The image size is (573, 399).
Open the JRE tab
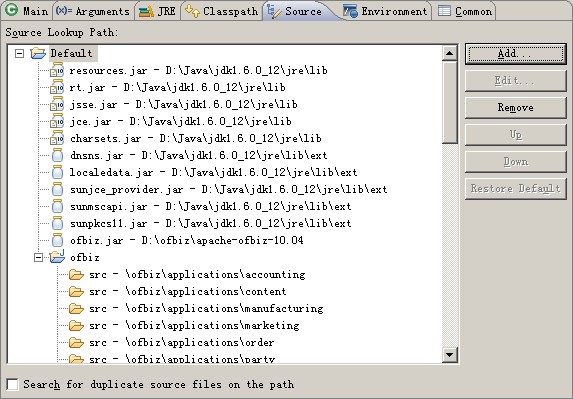[158, 11]
